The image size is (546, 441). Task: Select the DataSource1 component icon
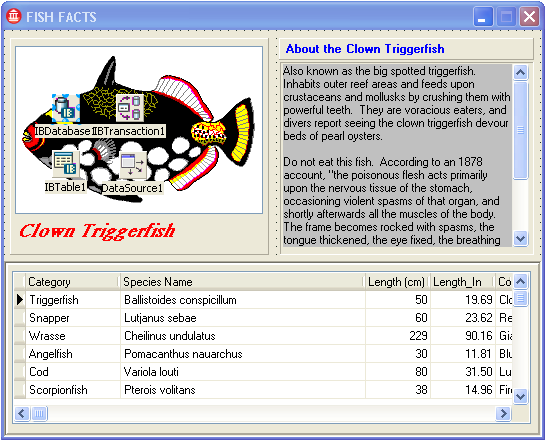(x=133, y=166)
